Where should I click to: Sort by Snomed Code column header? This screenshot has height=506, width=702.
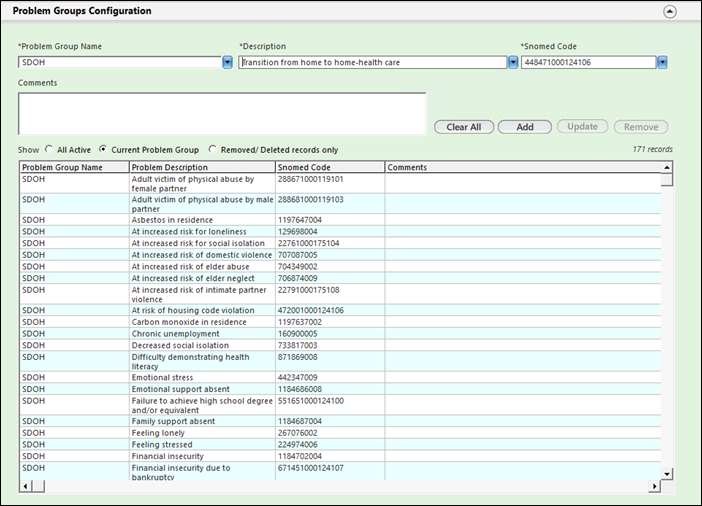(330, 167)
